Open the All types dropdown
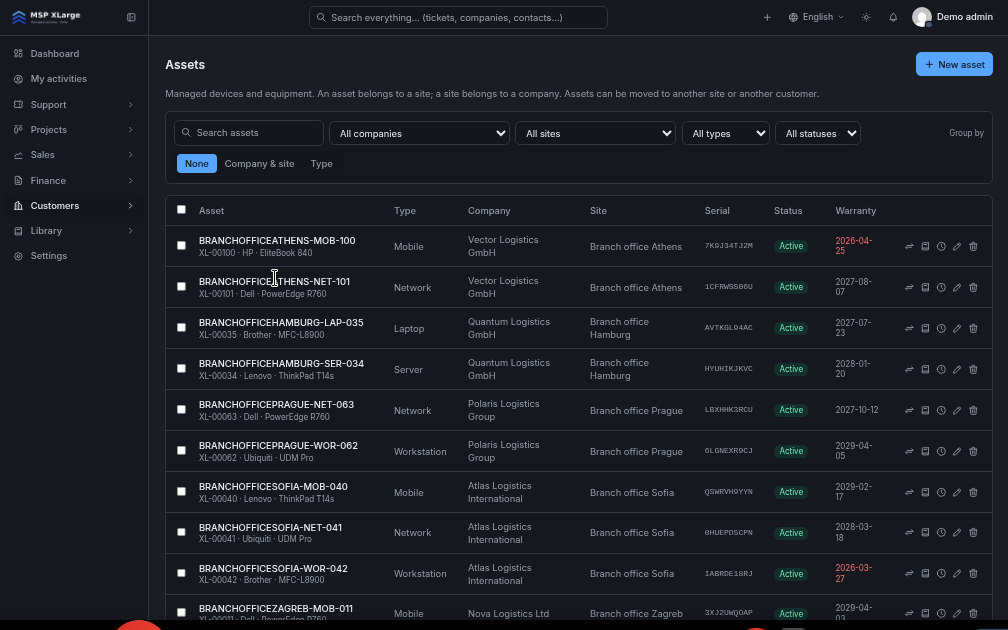Screen dimensions: 1008x630 [x=726, y=133]
